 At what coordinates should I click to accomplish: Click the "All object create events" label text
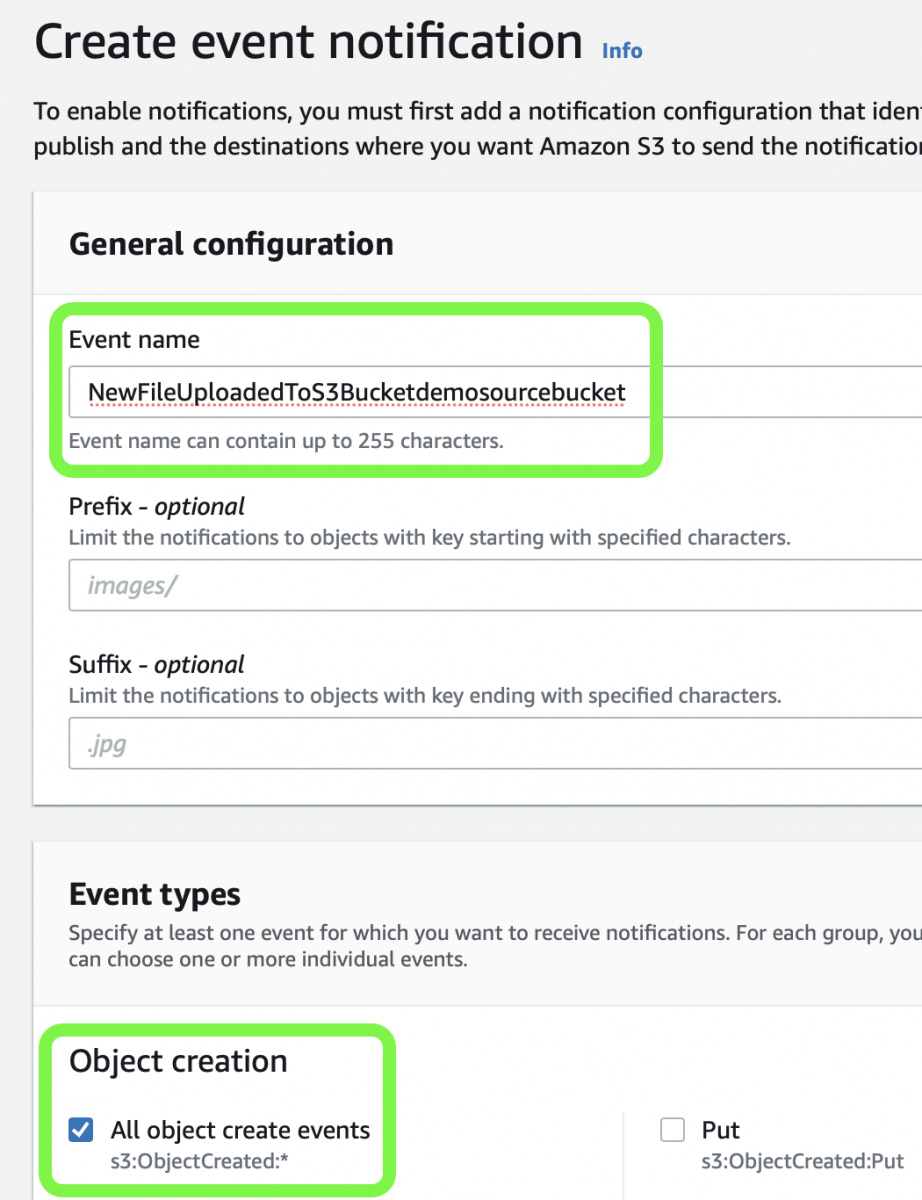point(240,1130)
